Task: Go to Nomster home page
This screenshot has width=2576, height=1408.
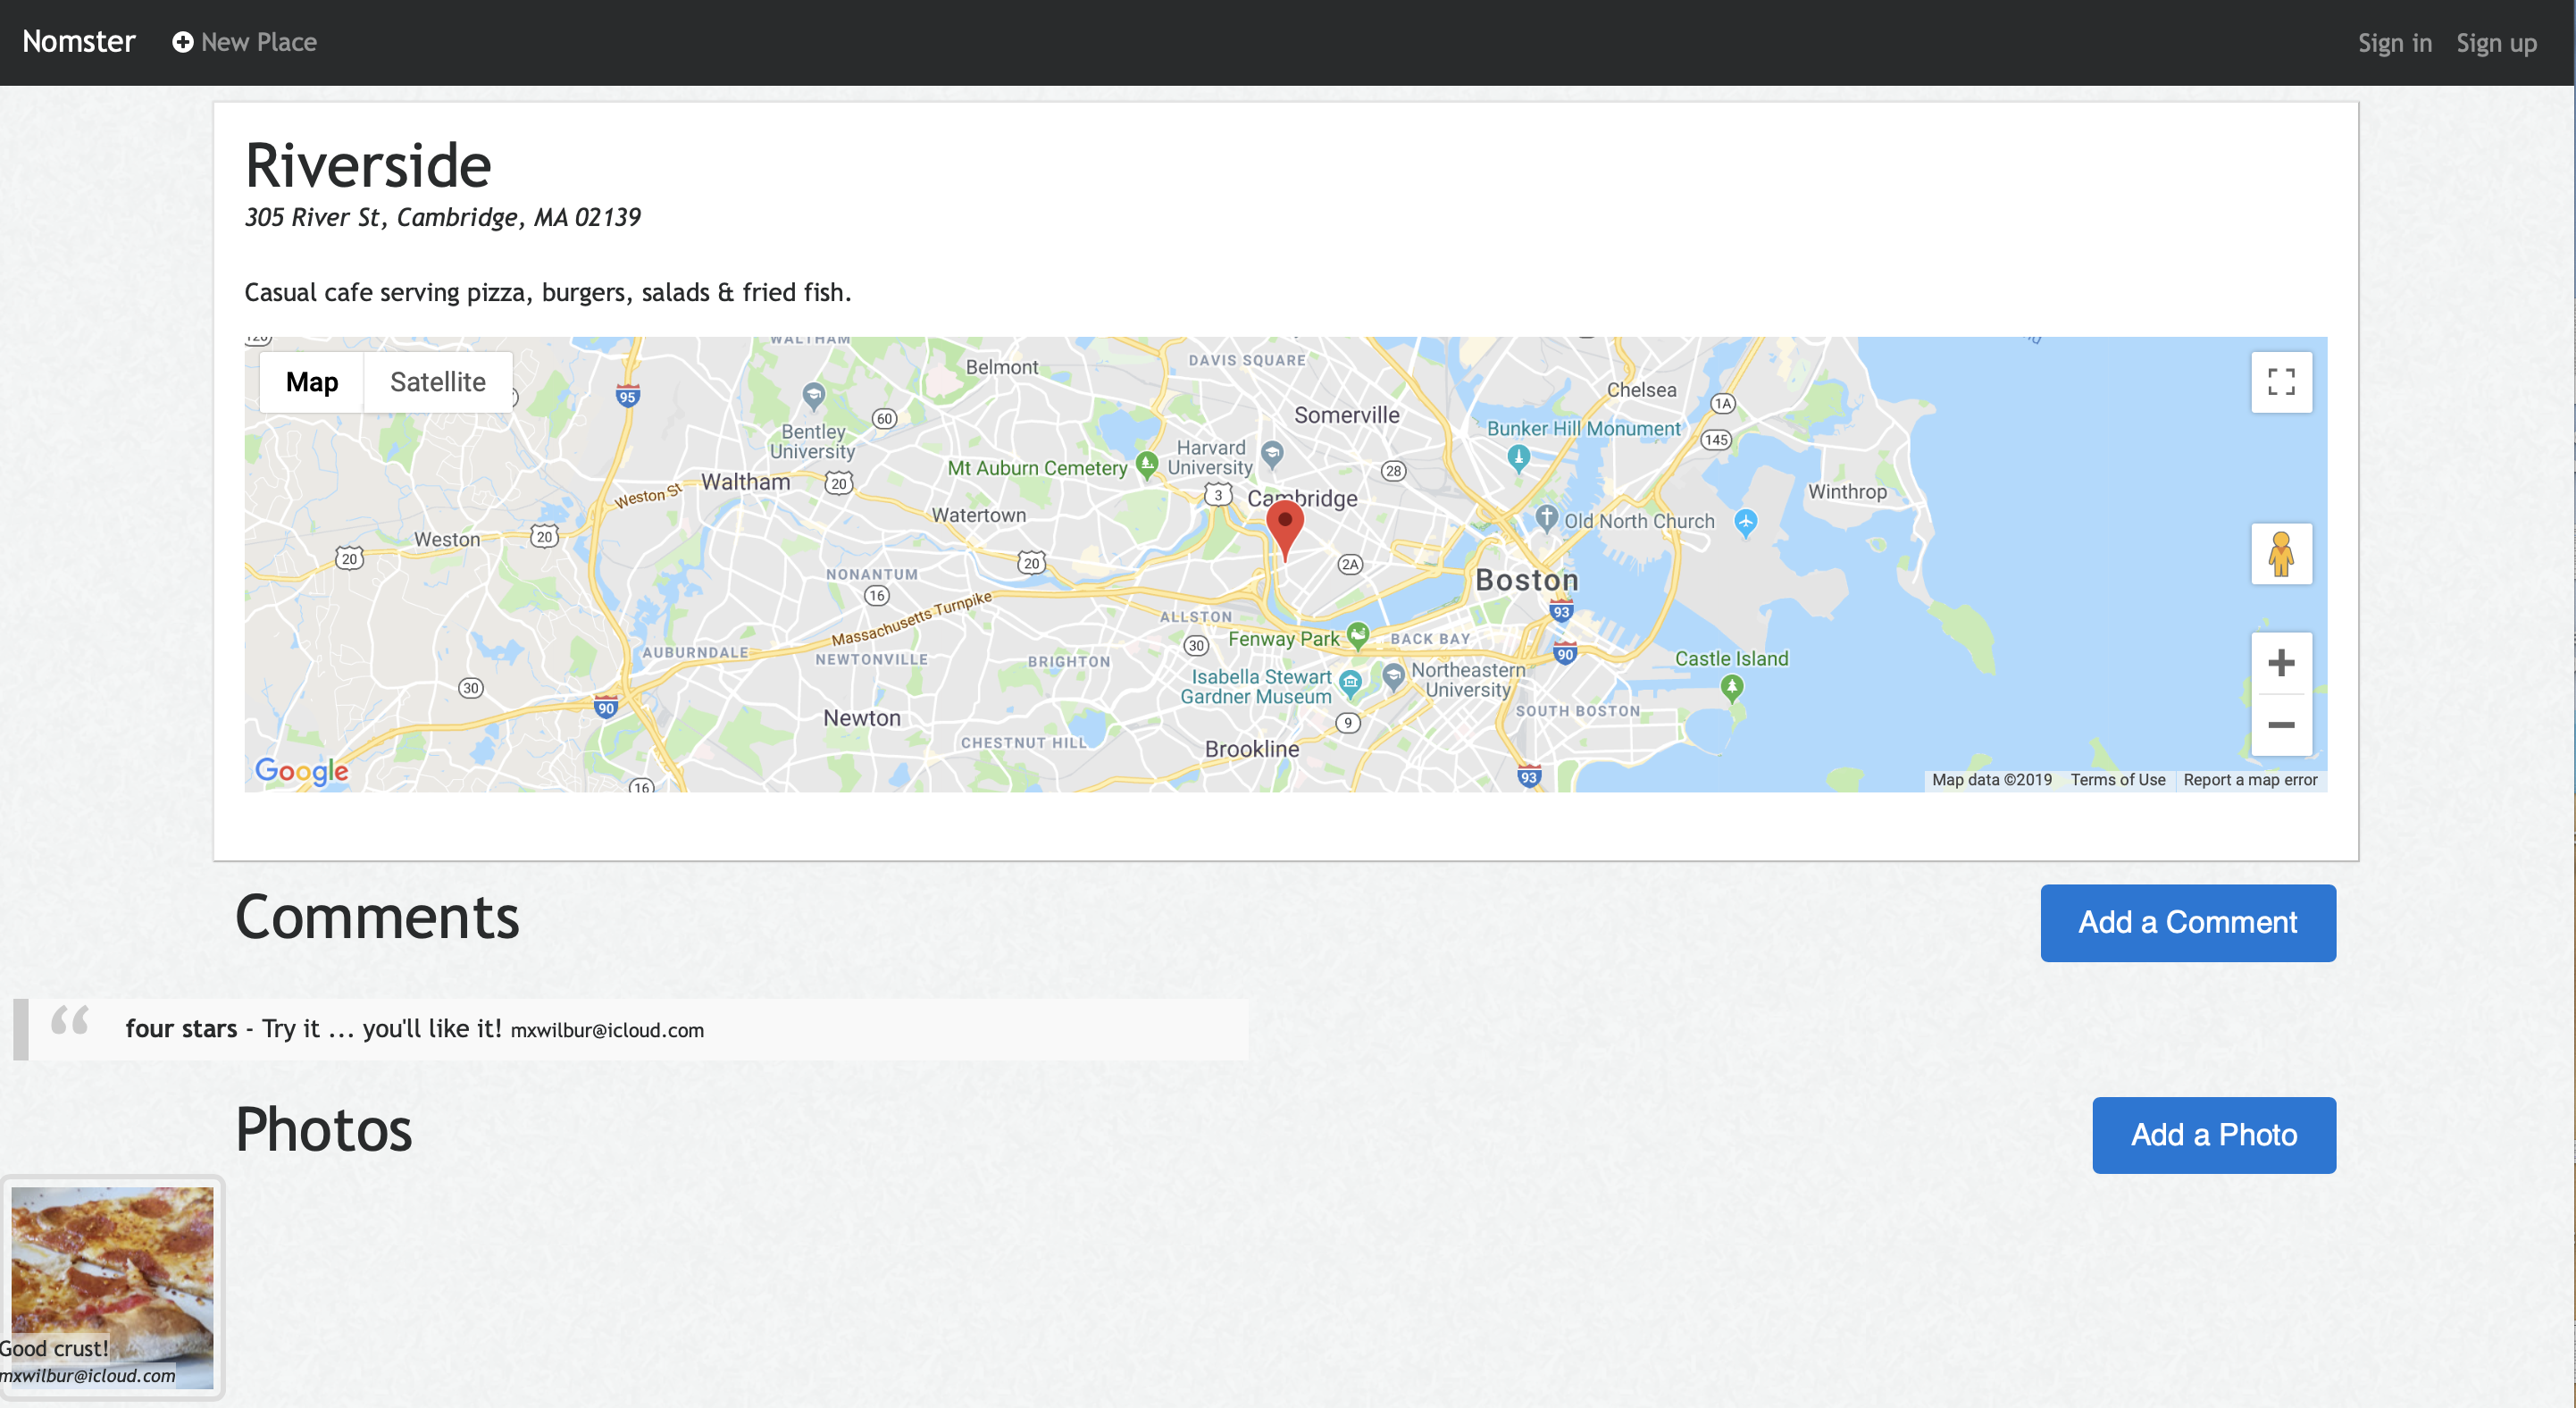Action: 78,42
